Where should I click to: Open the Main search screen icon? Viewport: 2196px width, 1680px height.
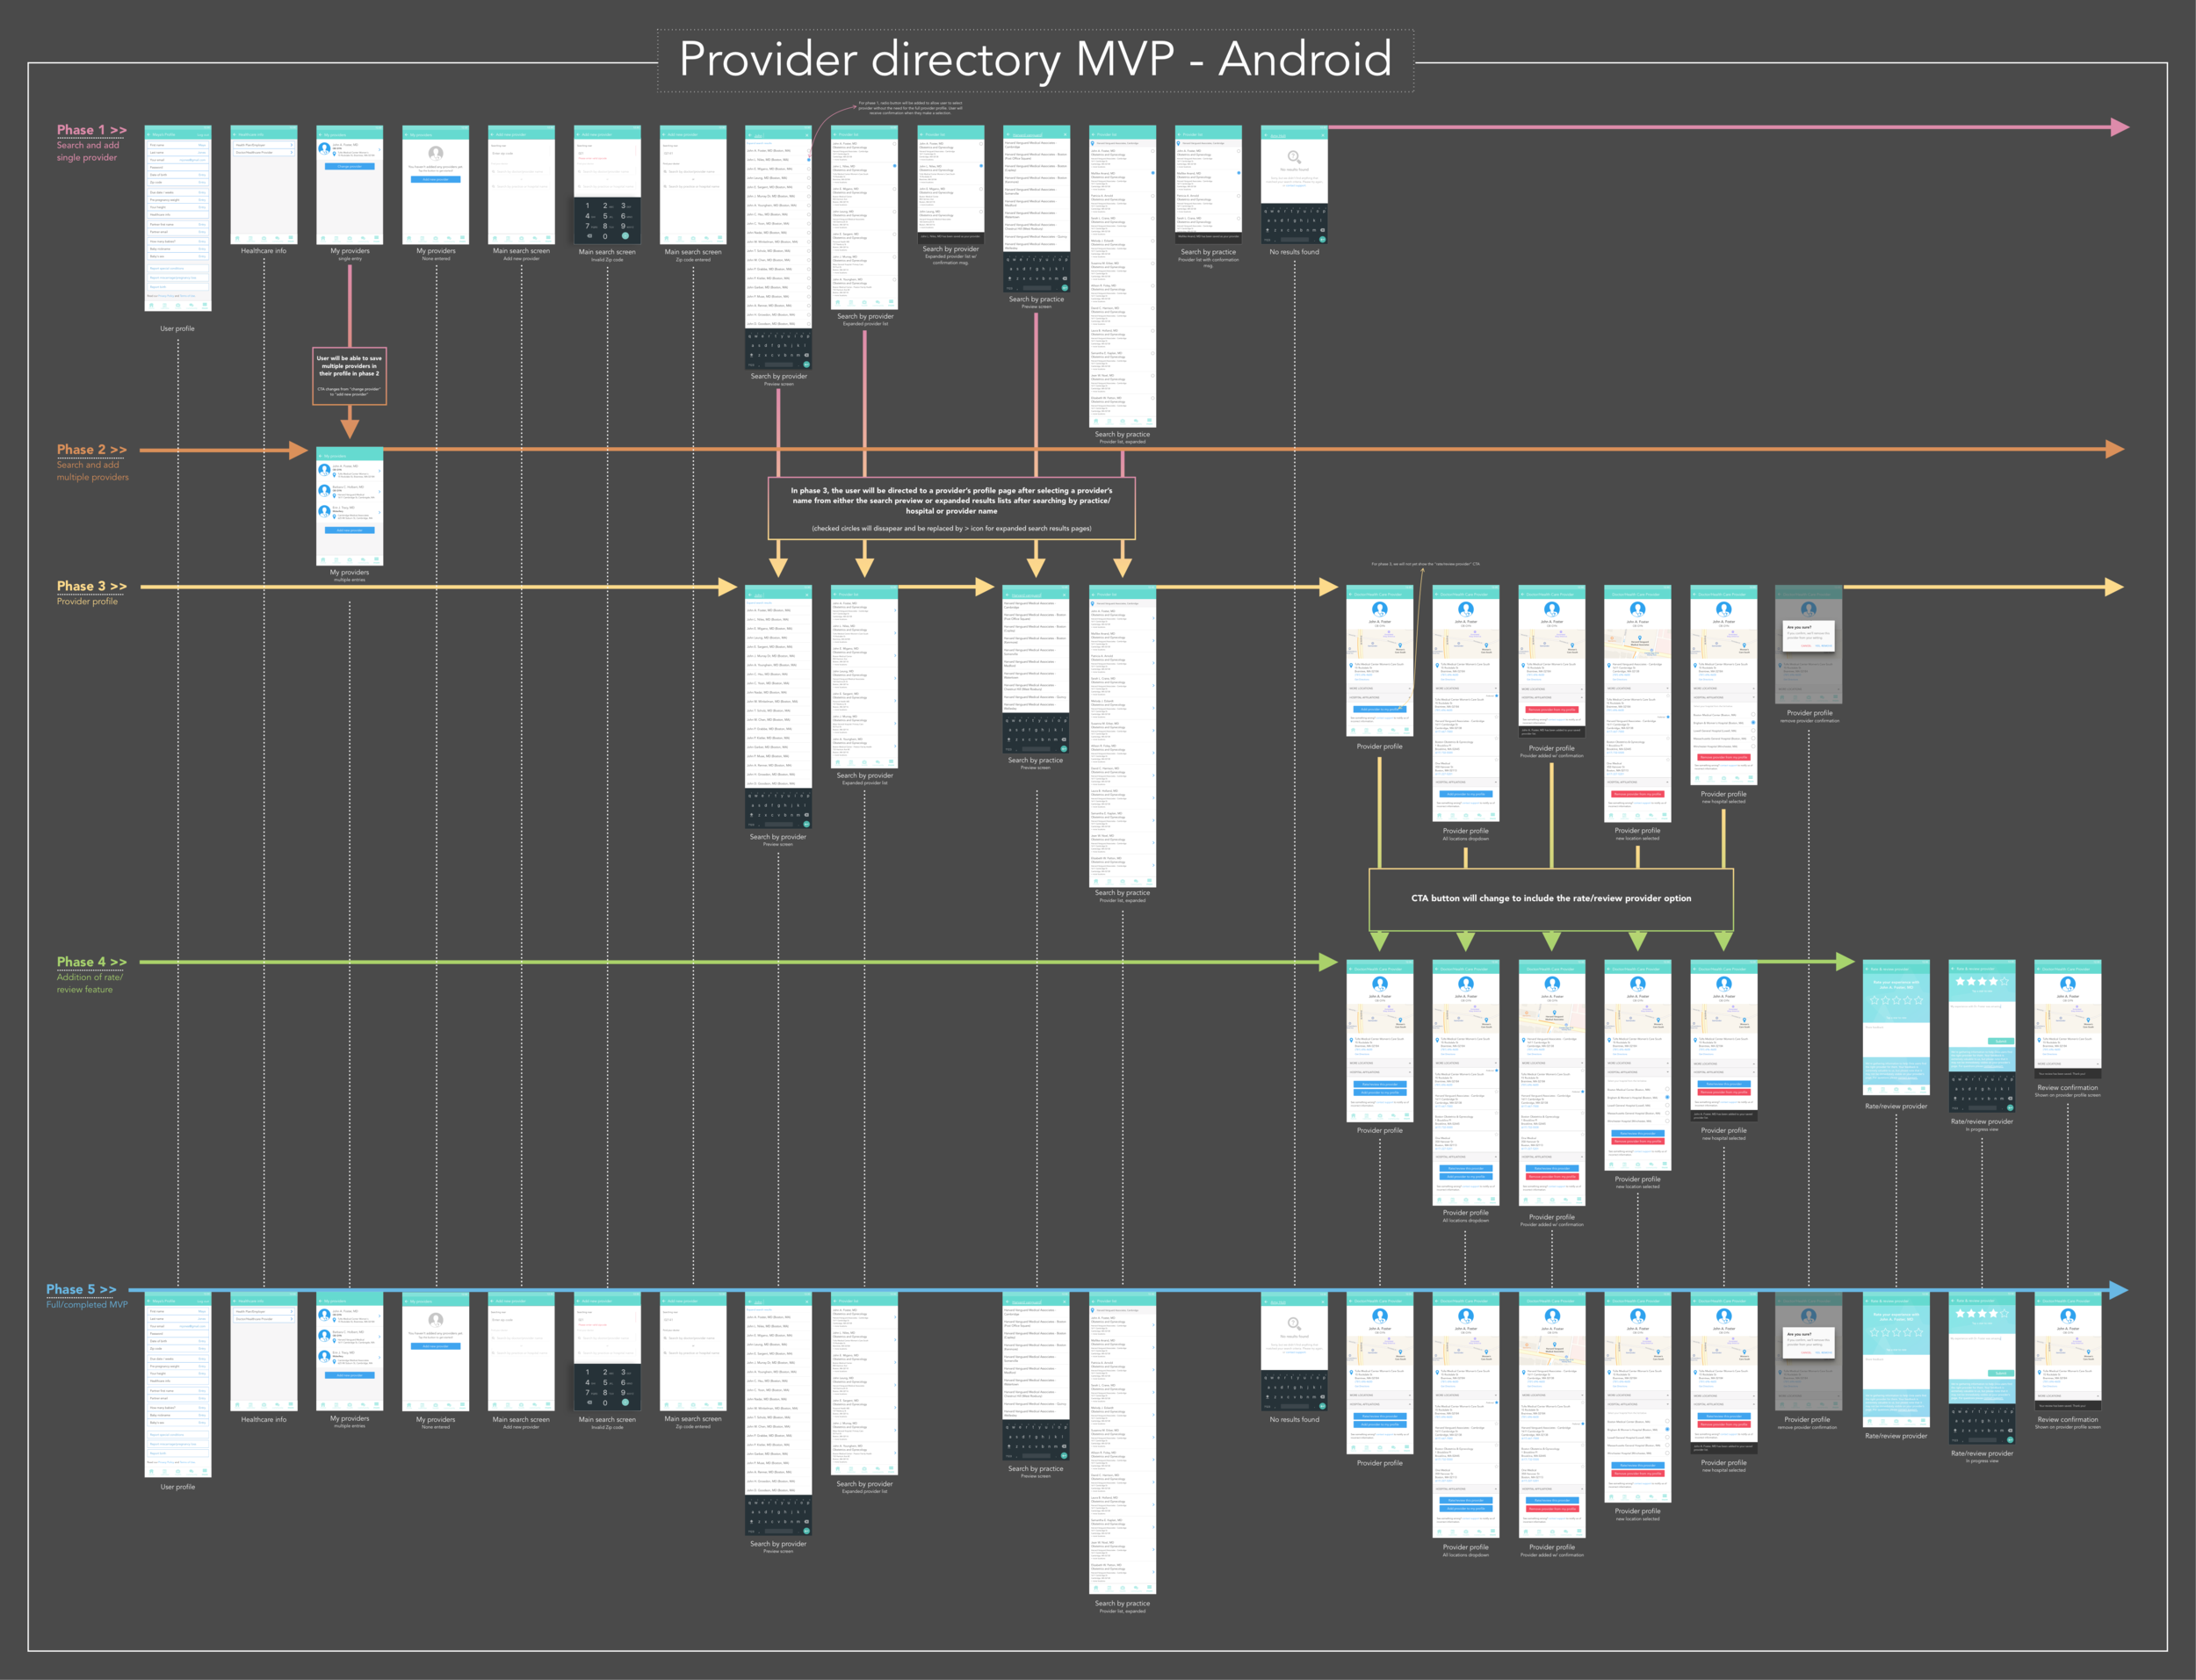click(x=521, y=194)
